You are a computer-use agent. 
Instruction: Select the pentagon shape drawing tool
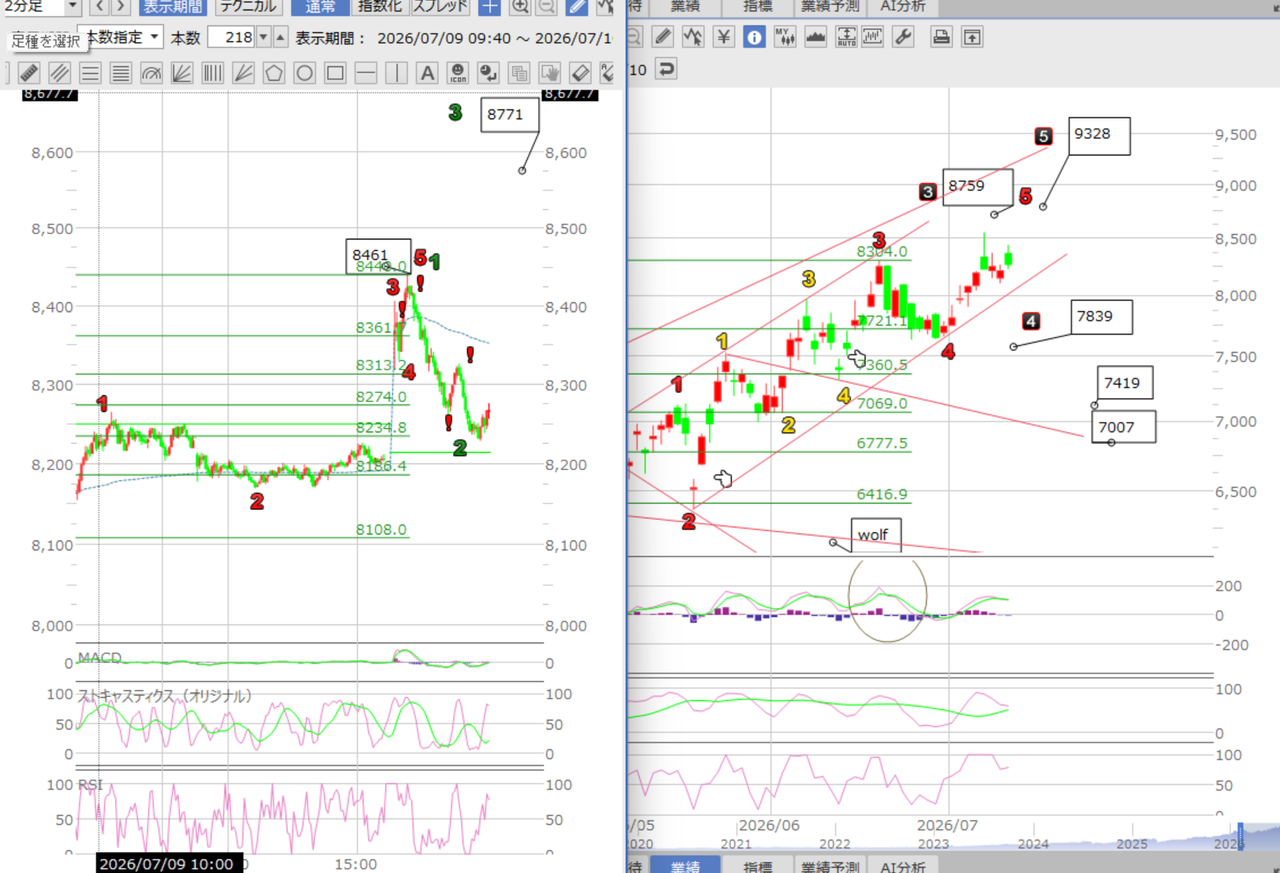coord(274,73)
